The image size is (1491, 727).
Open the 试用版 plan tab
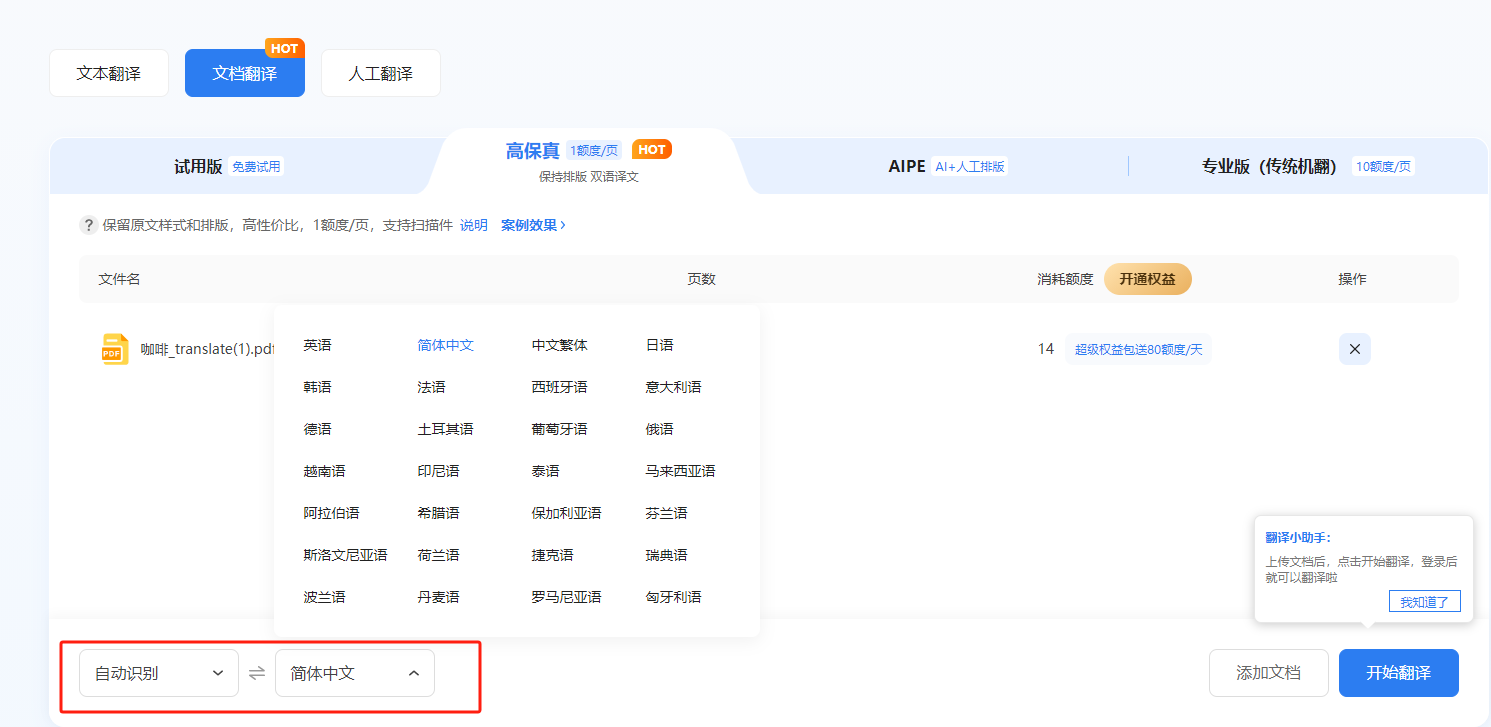click(228, 167)
